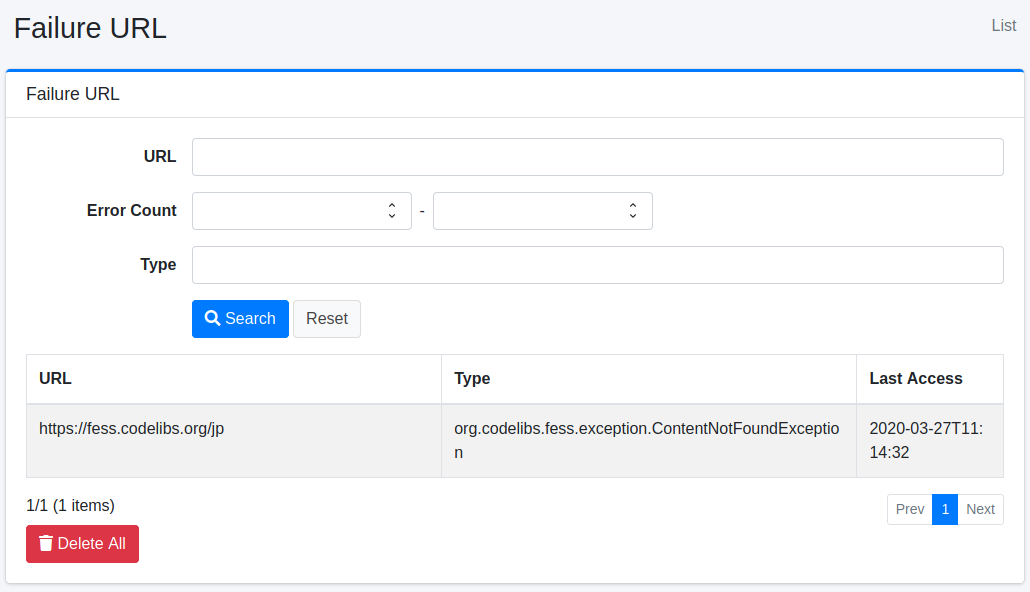
Task: Open the List link at top right
Action: (1003, 25)
